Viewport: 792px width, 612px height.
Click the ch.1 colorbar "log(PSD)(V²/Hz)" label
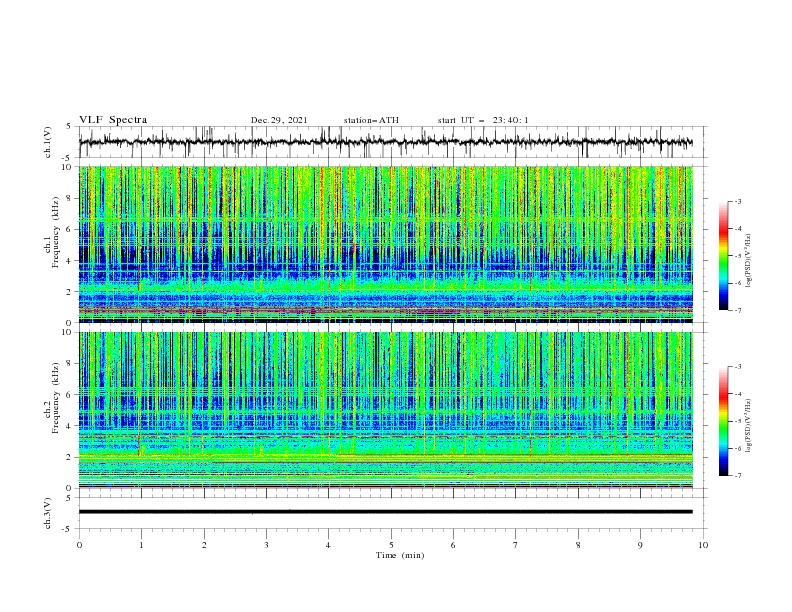[x=749, y=261]
